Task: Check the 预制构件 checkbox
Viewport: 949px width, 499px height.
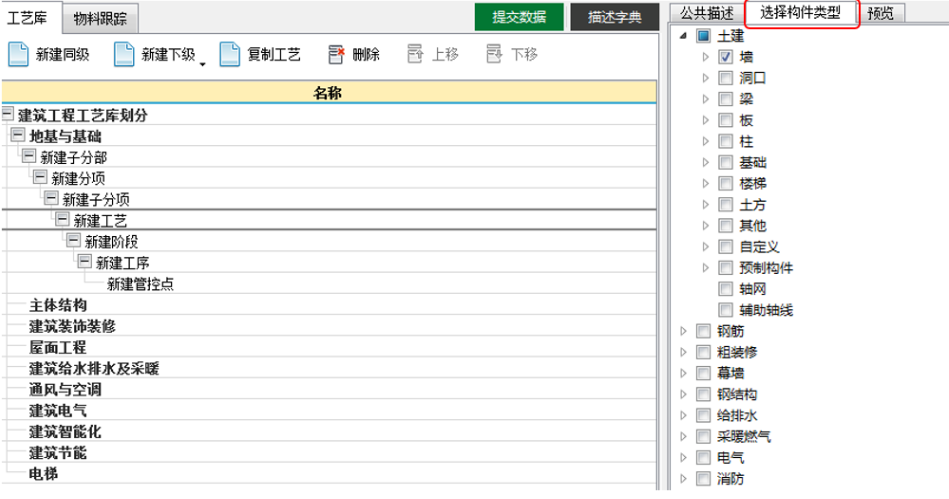Action: pyautogui.click(x=726, y=268)
